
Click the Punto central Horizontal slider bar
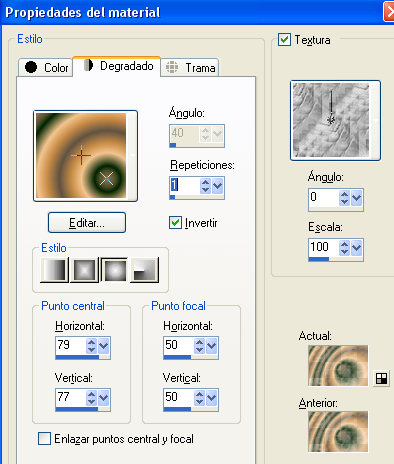click(83, 357)
